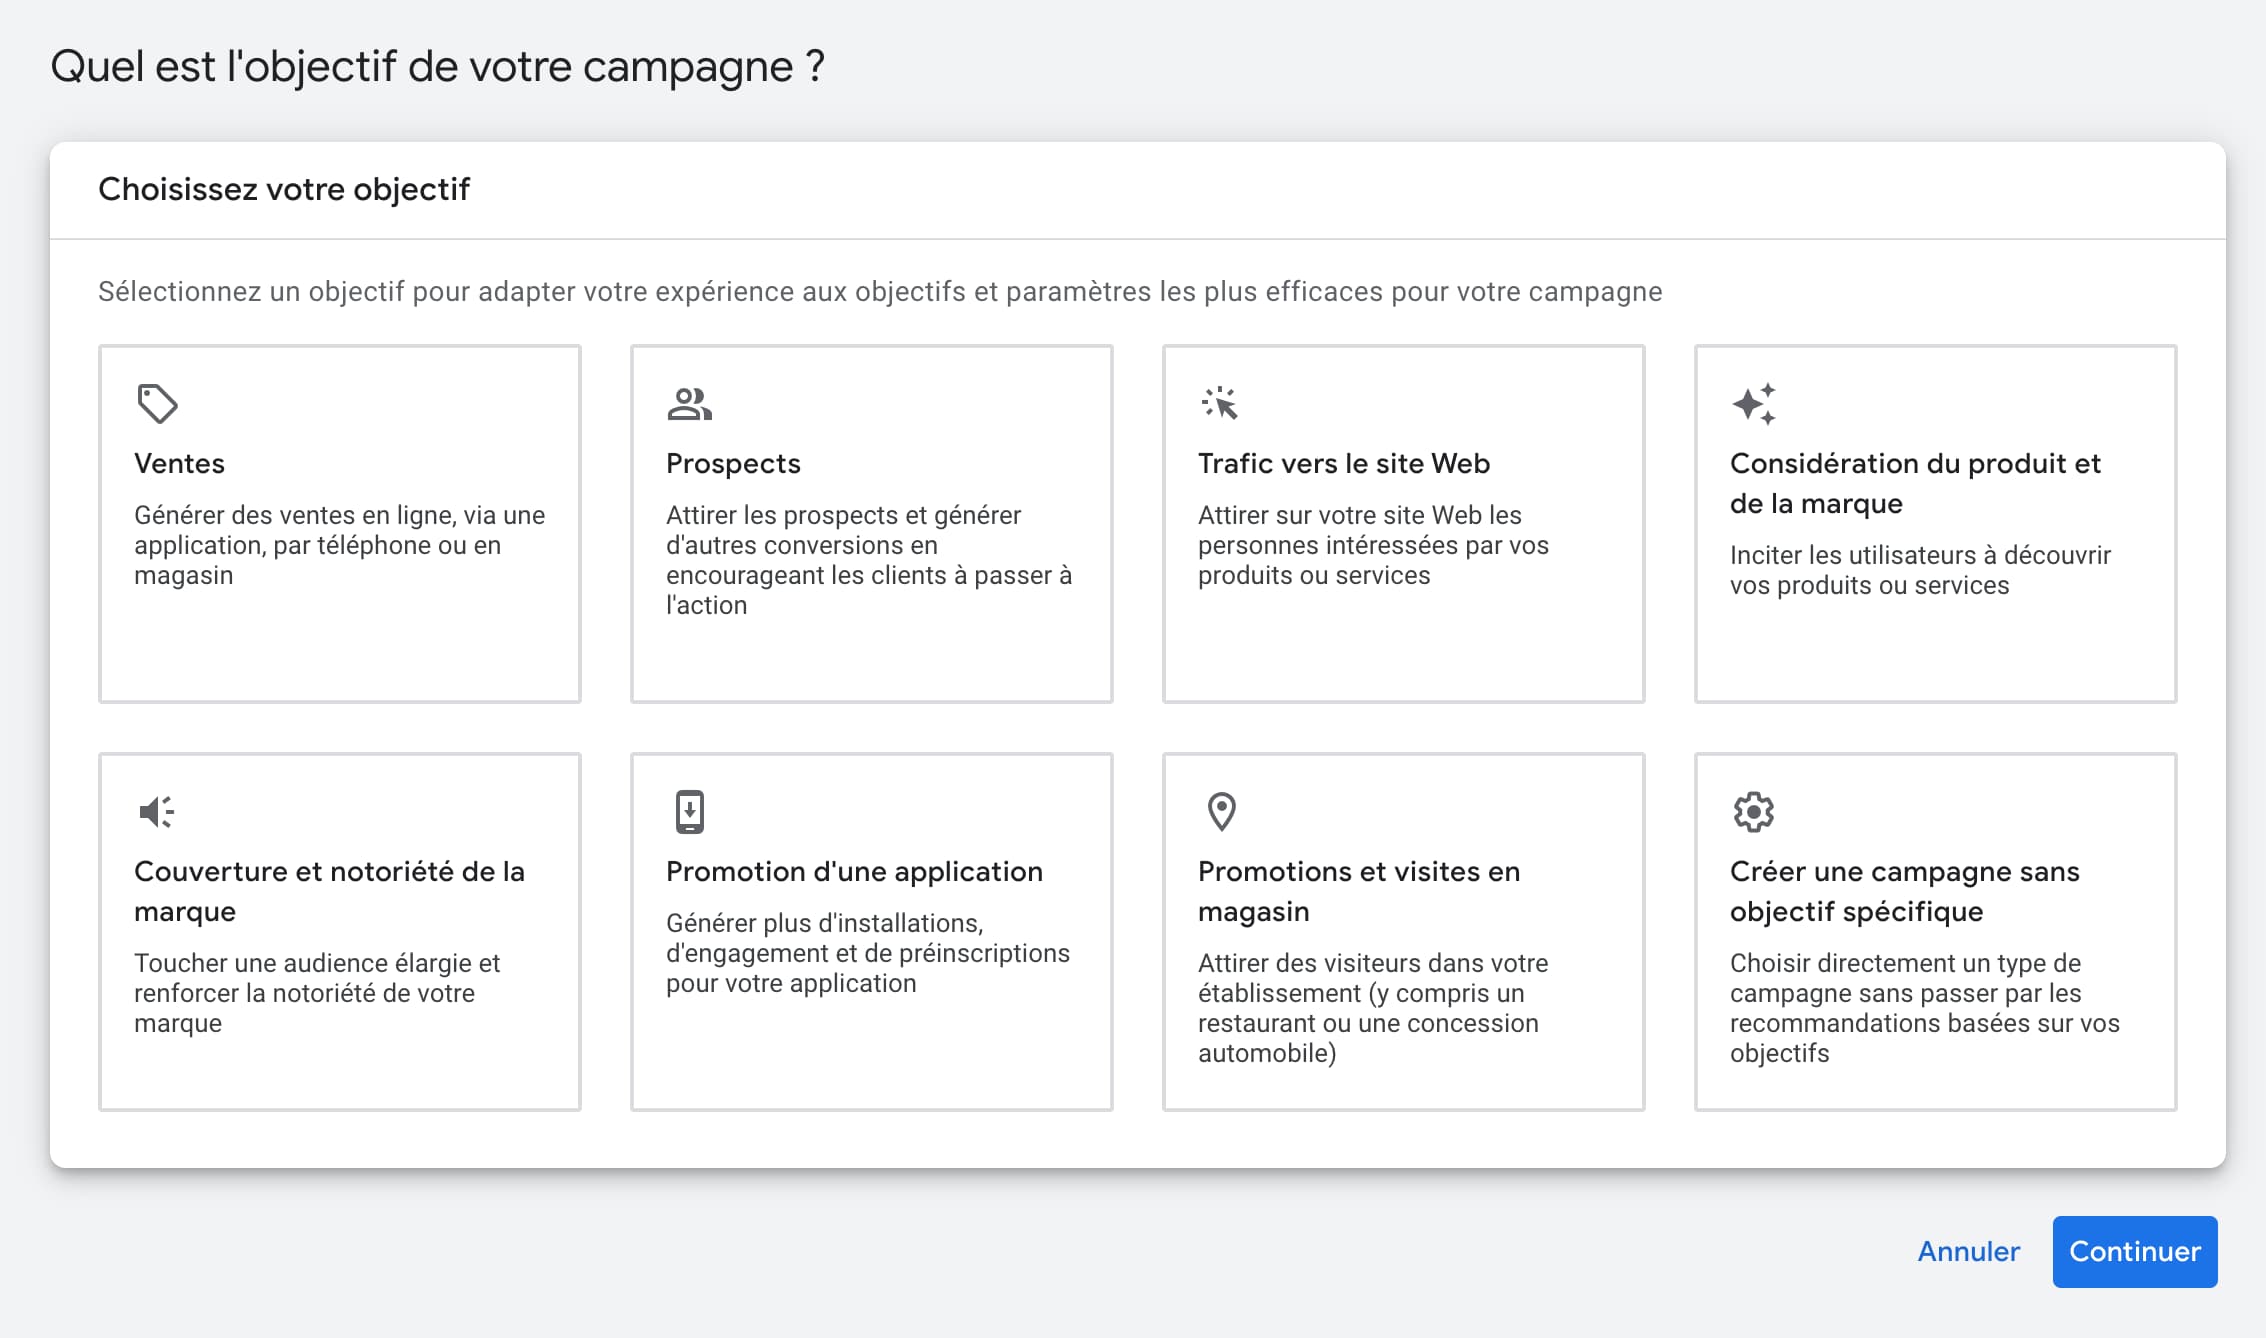2266x1338 pixels.
Task: Select Trafic vers le site Web heading
Action: coord(1344,463)
